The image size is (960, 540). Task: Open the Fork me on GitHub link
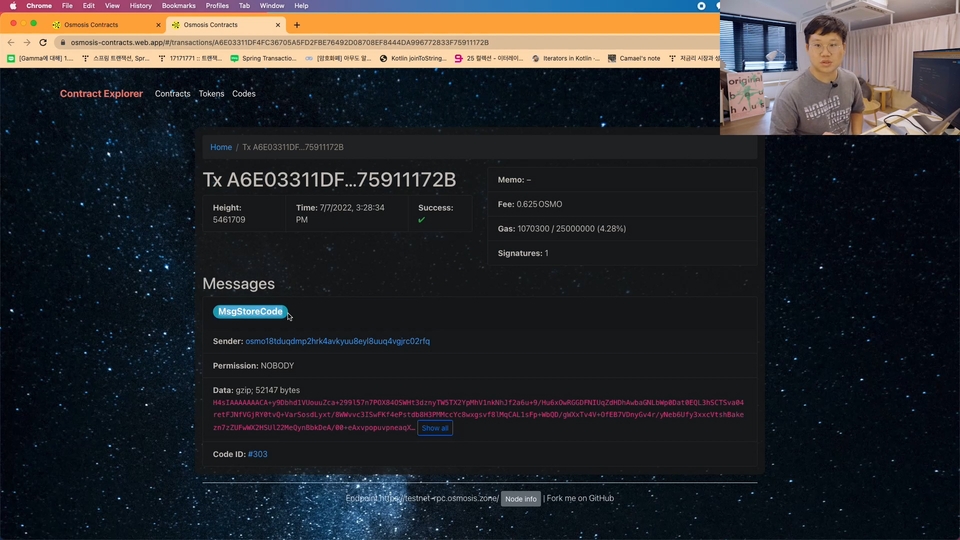tap(580, 498)
